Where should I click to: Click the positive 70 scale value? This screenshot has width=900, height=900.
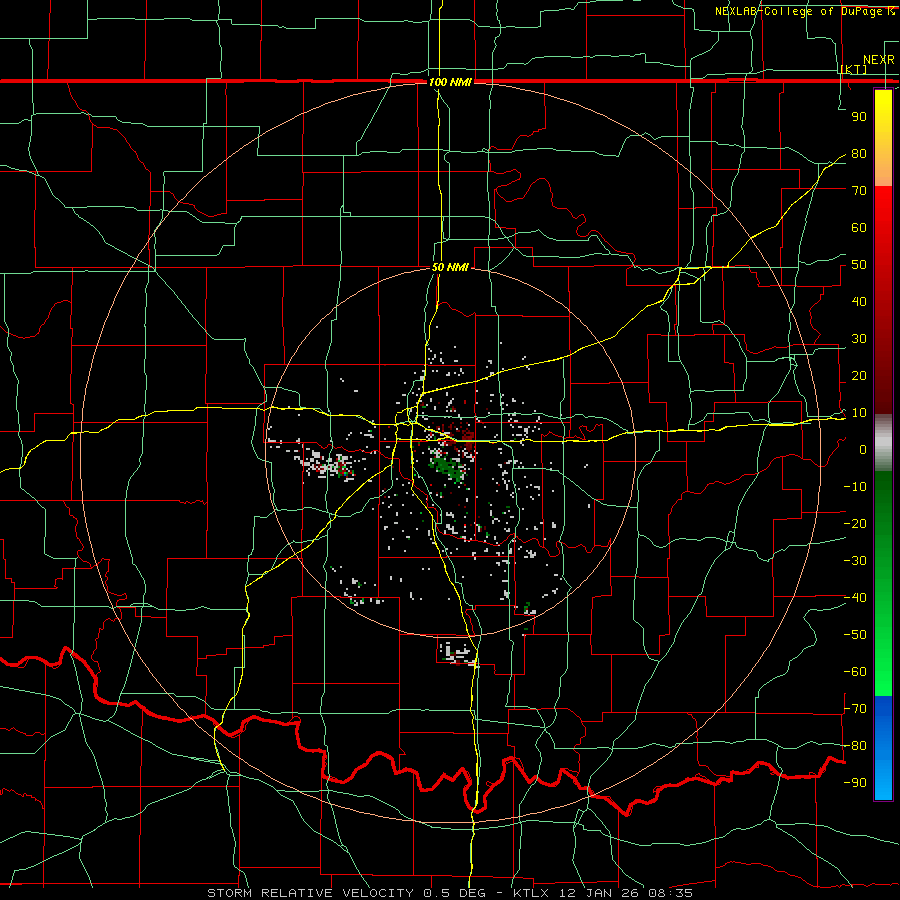coord(859,191)
